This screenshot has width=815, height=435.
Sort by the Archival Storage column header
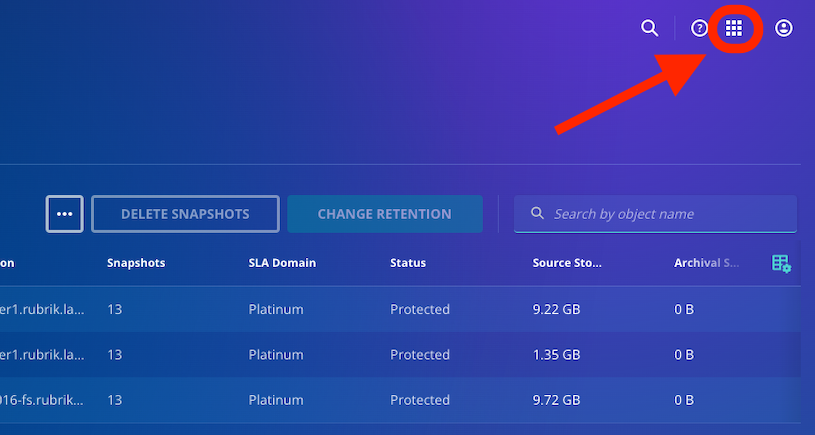(x=707, y=263)
